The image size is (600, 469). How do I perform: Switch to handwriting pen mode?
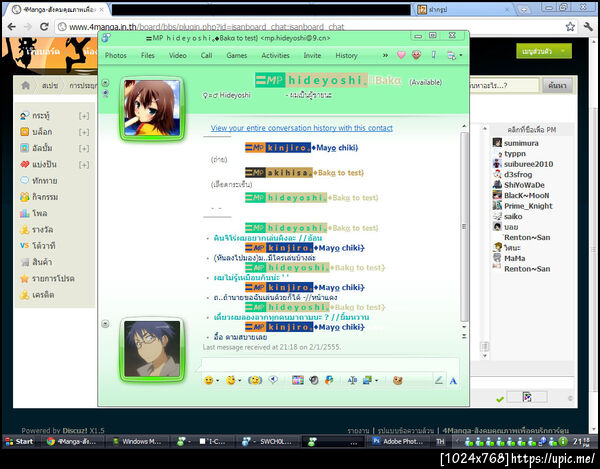tap(439, 380)
